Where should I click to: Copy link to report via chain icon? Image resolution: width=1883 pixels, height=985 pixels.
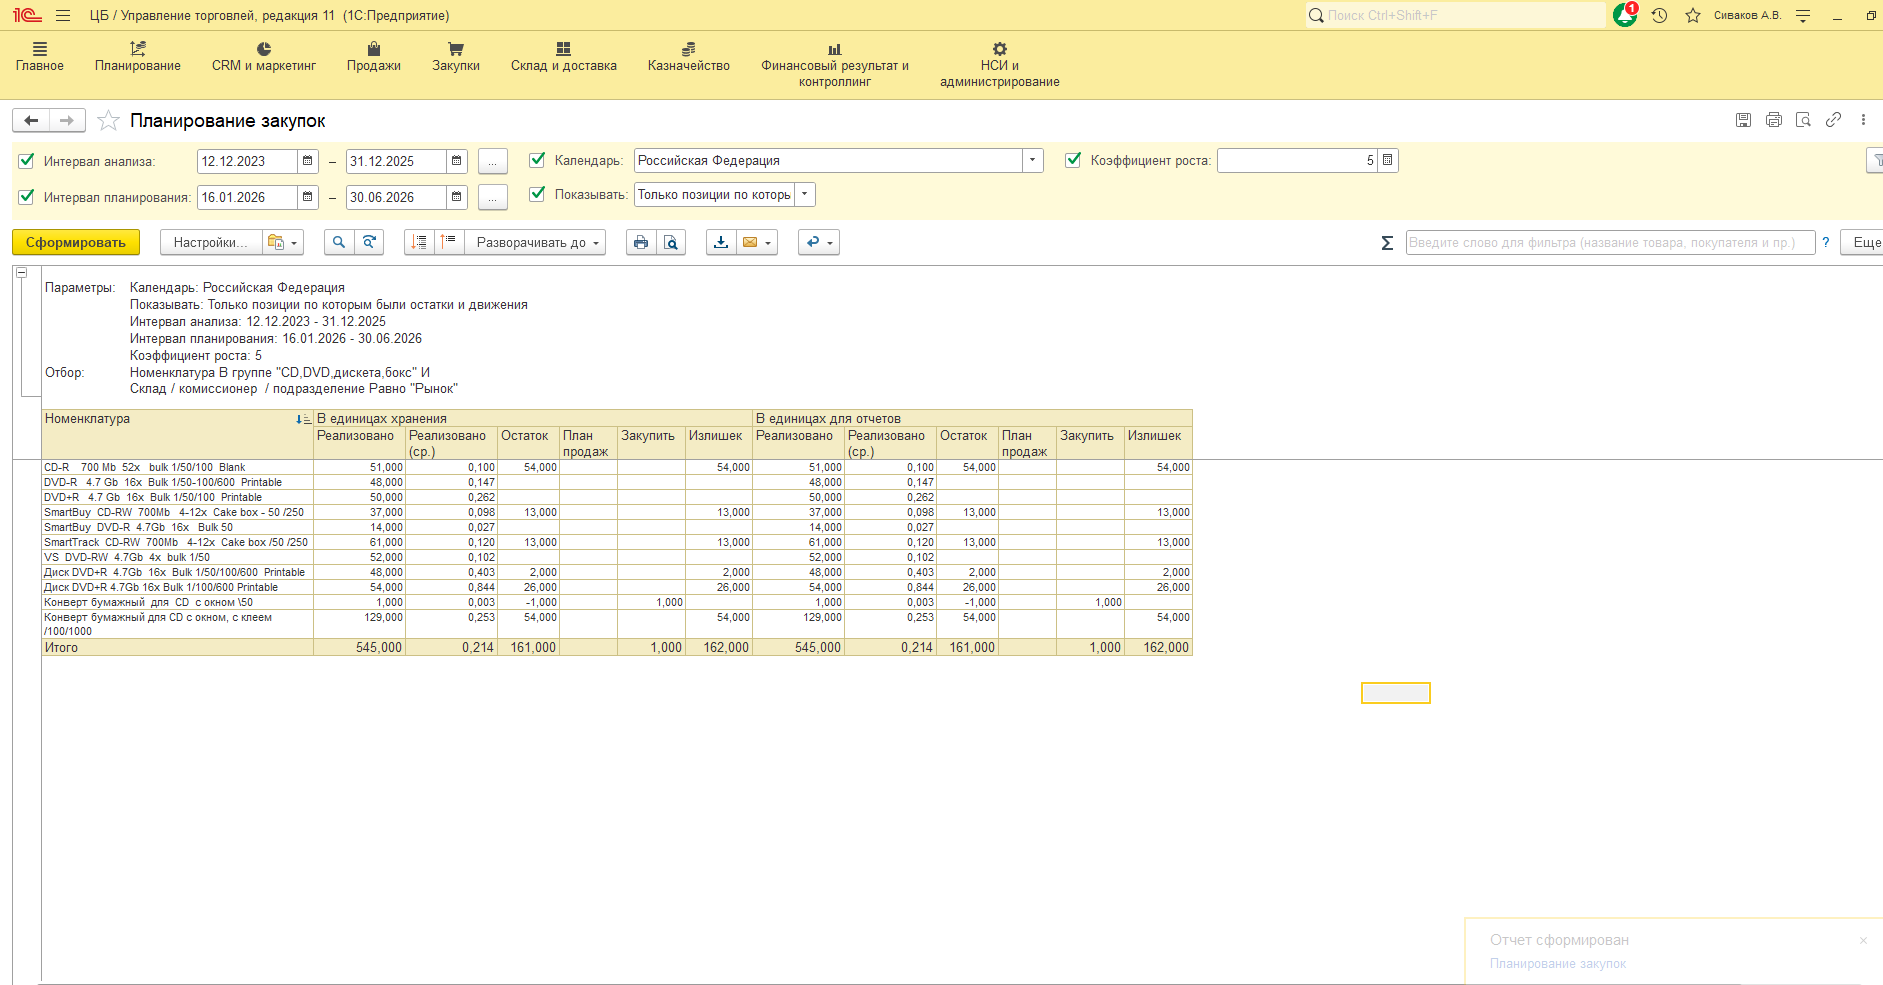pos(1833,120)
